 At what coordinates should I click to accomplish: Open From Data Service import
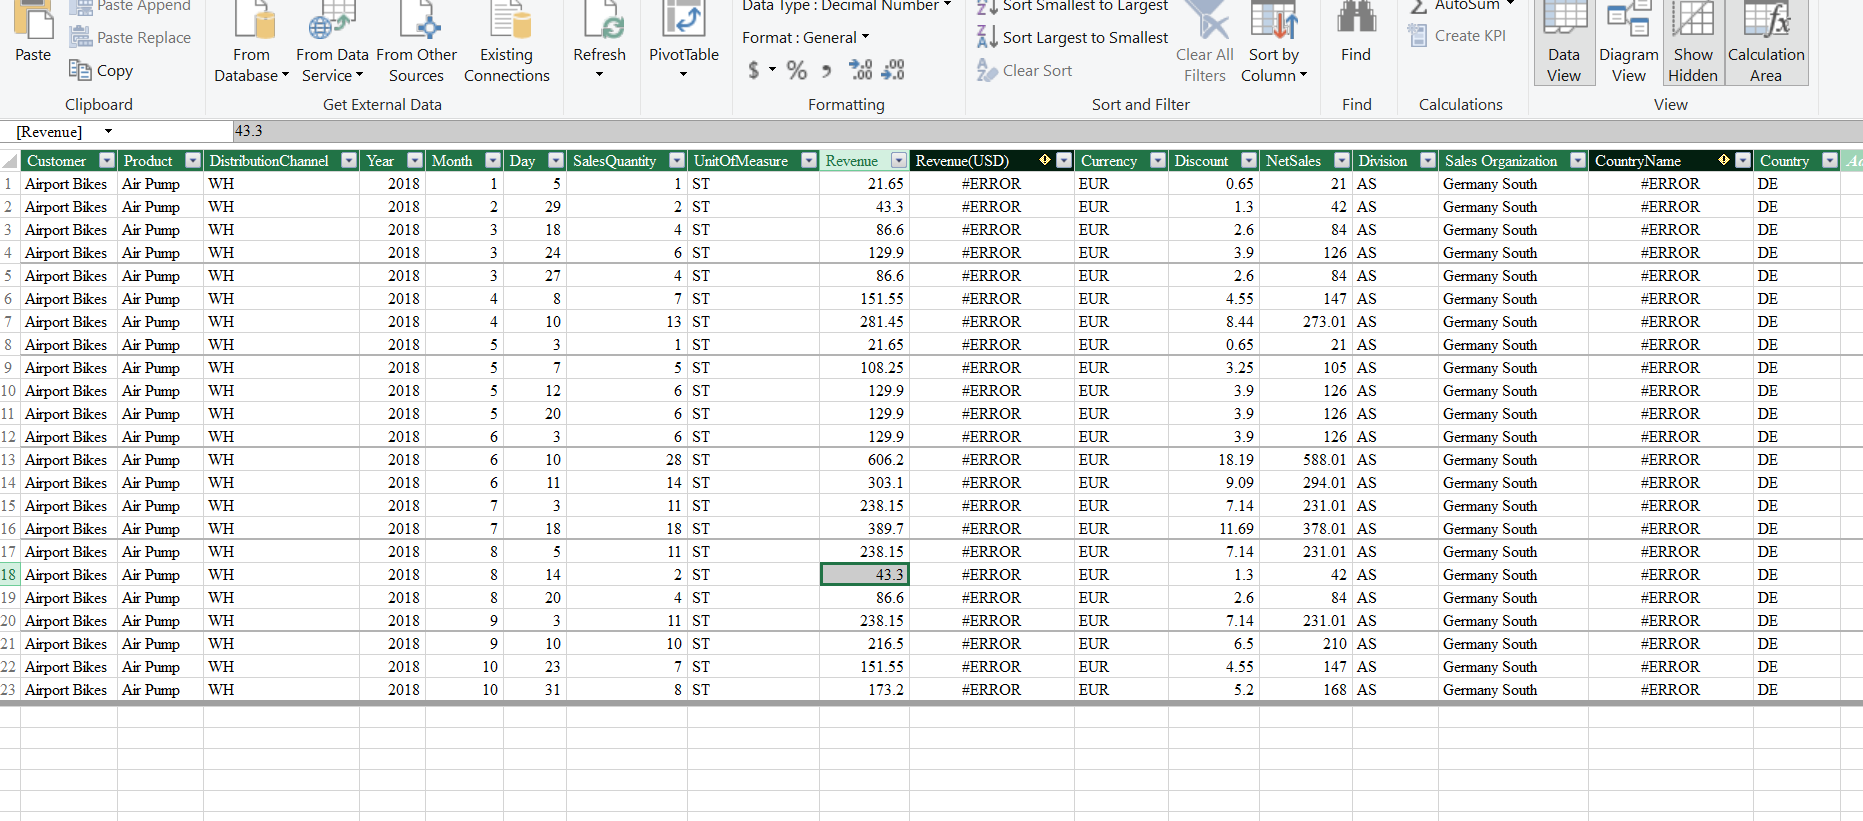tap(332, 43)
